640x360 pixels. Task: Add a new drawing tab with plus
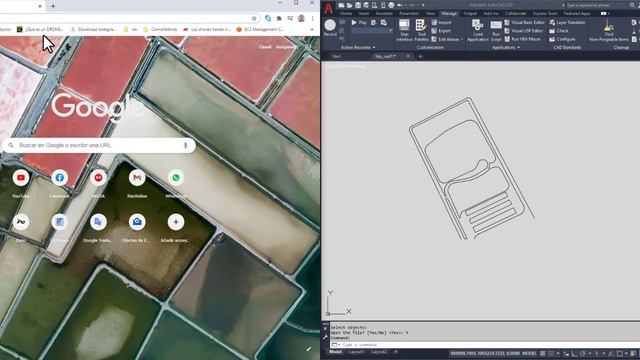click(420, 56)
